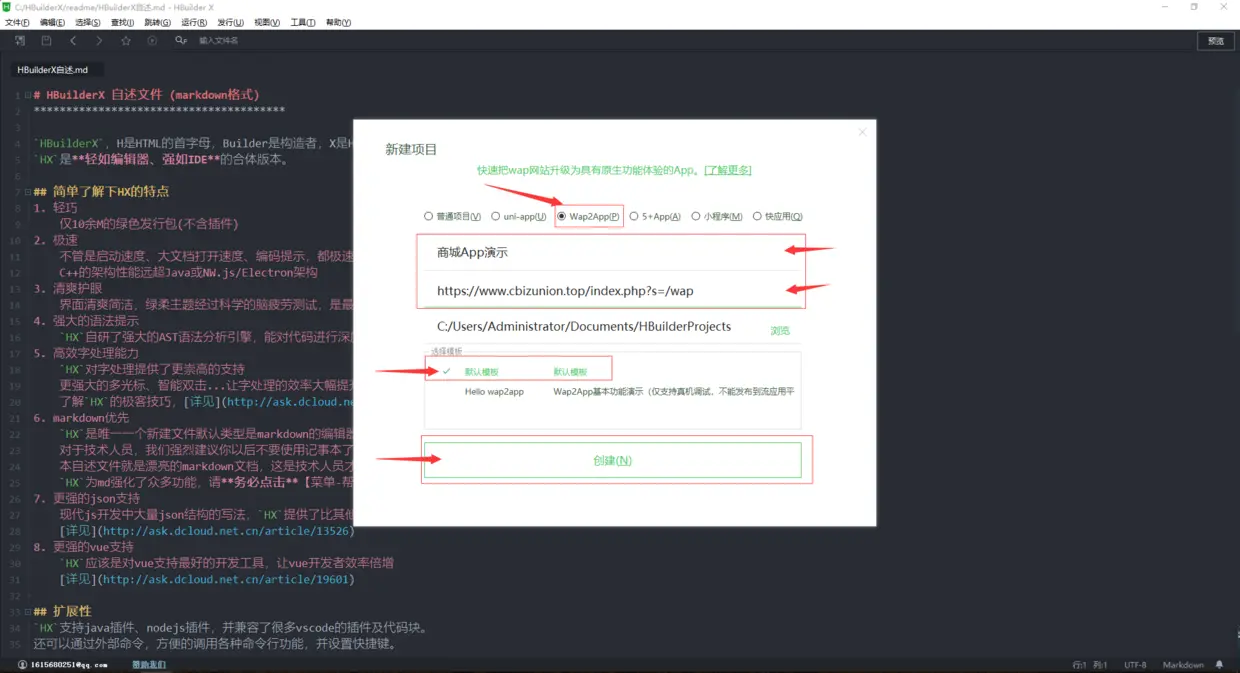Click the project name field 商城App演示

point(612,253)
